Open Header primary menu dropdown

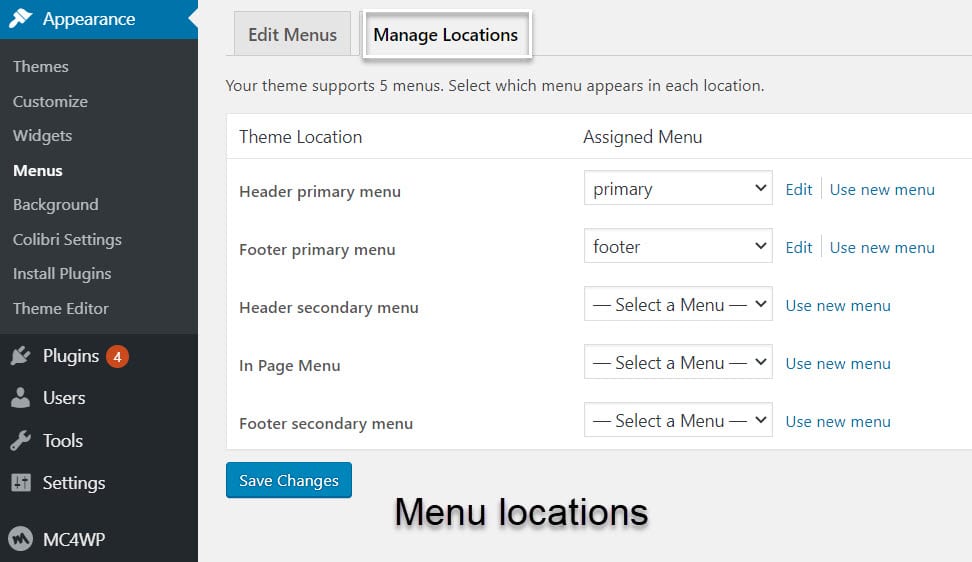coord(678,188)
